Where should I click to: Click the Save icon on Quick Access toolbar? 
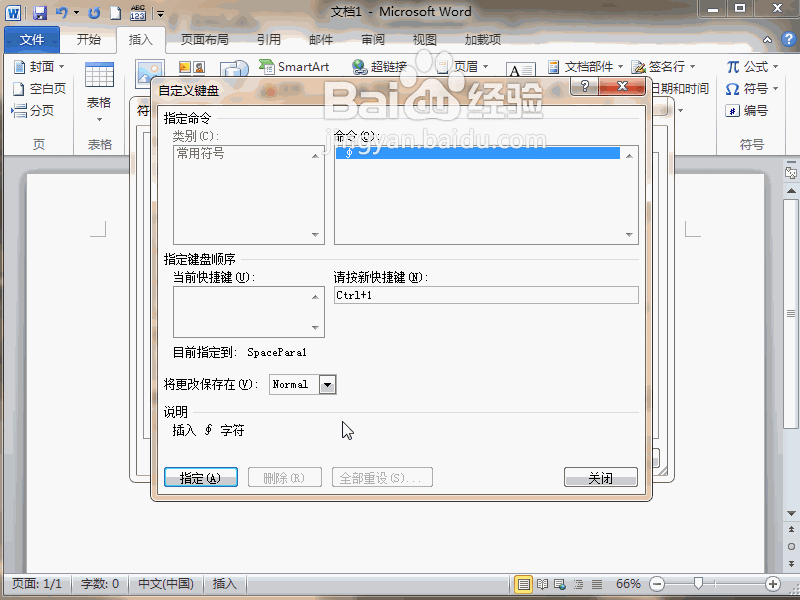click(x=38, y=11)
